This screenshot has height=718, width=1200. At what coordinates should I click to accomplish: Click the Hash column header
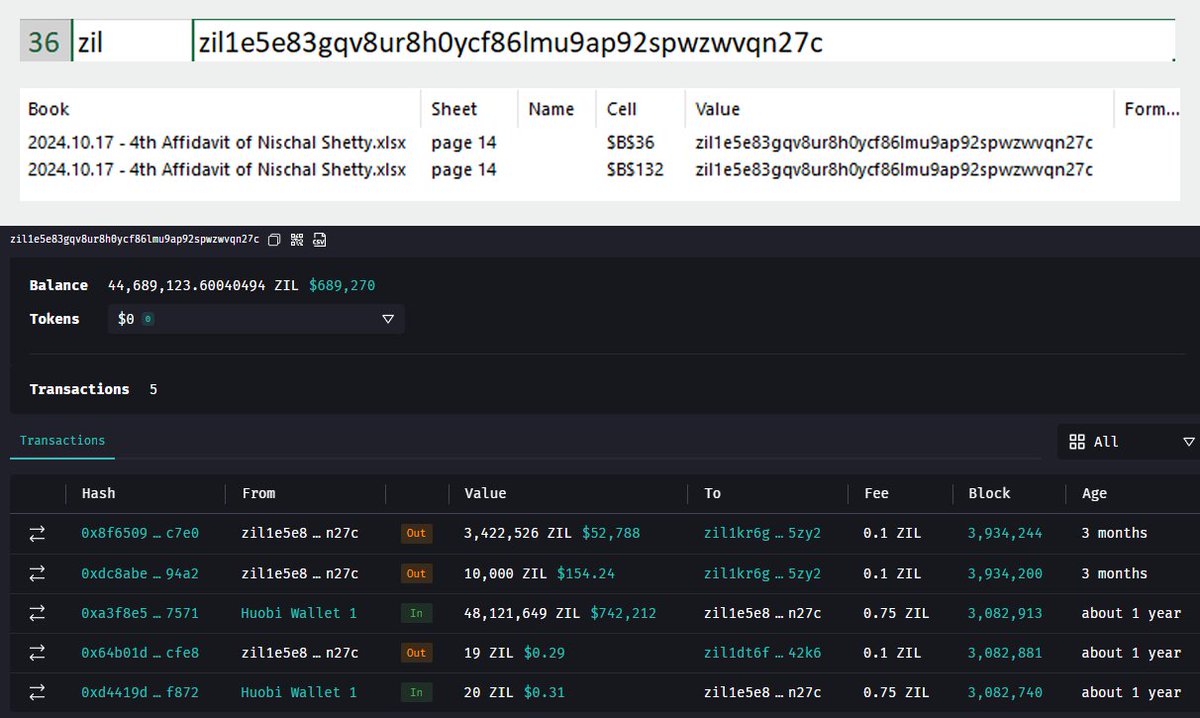[98, 493]
